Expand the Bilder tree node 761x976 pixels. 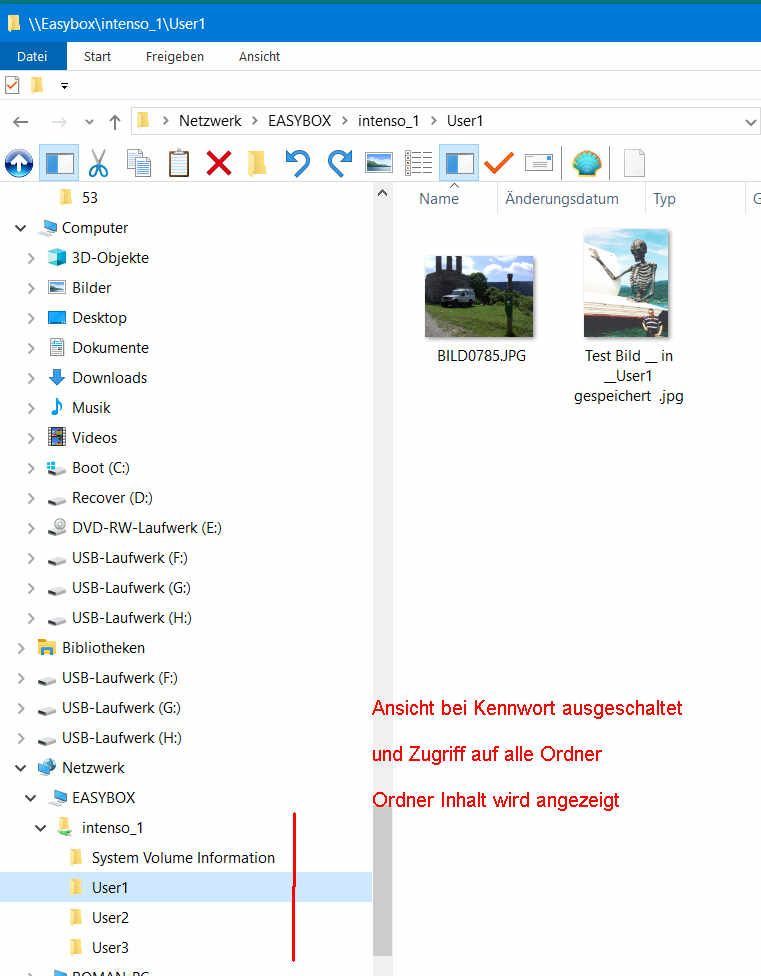tap(30, 288)
